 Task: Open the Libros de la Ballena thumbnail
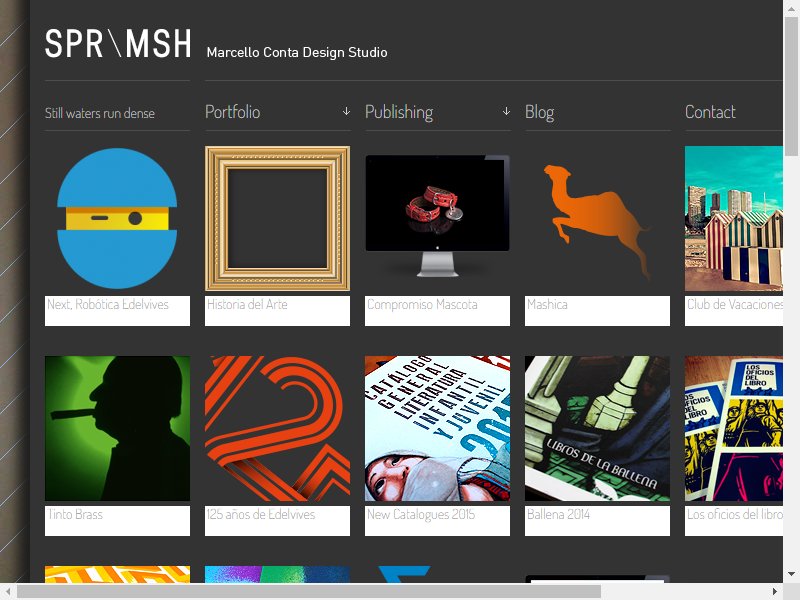[x=597, y=429]
